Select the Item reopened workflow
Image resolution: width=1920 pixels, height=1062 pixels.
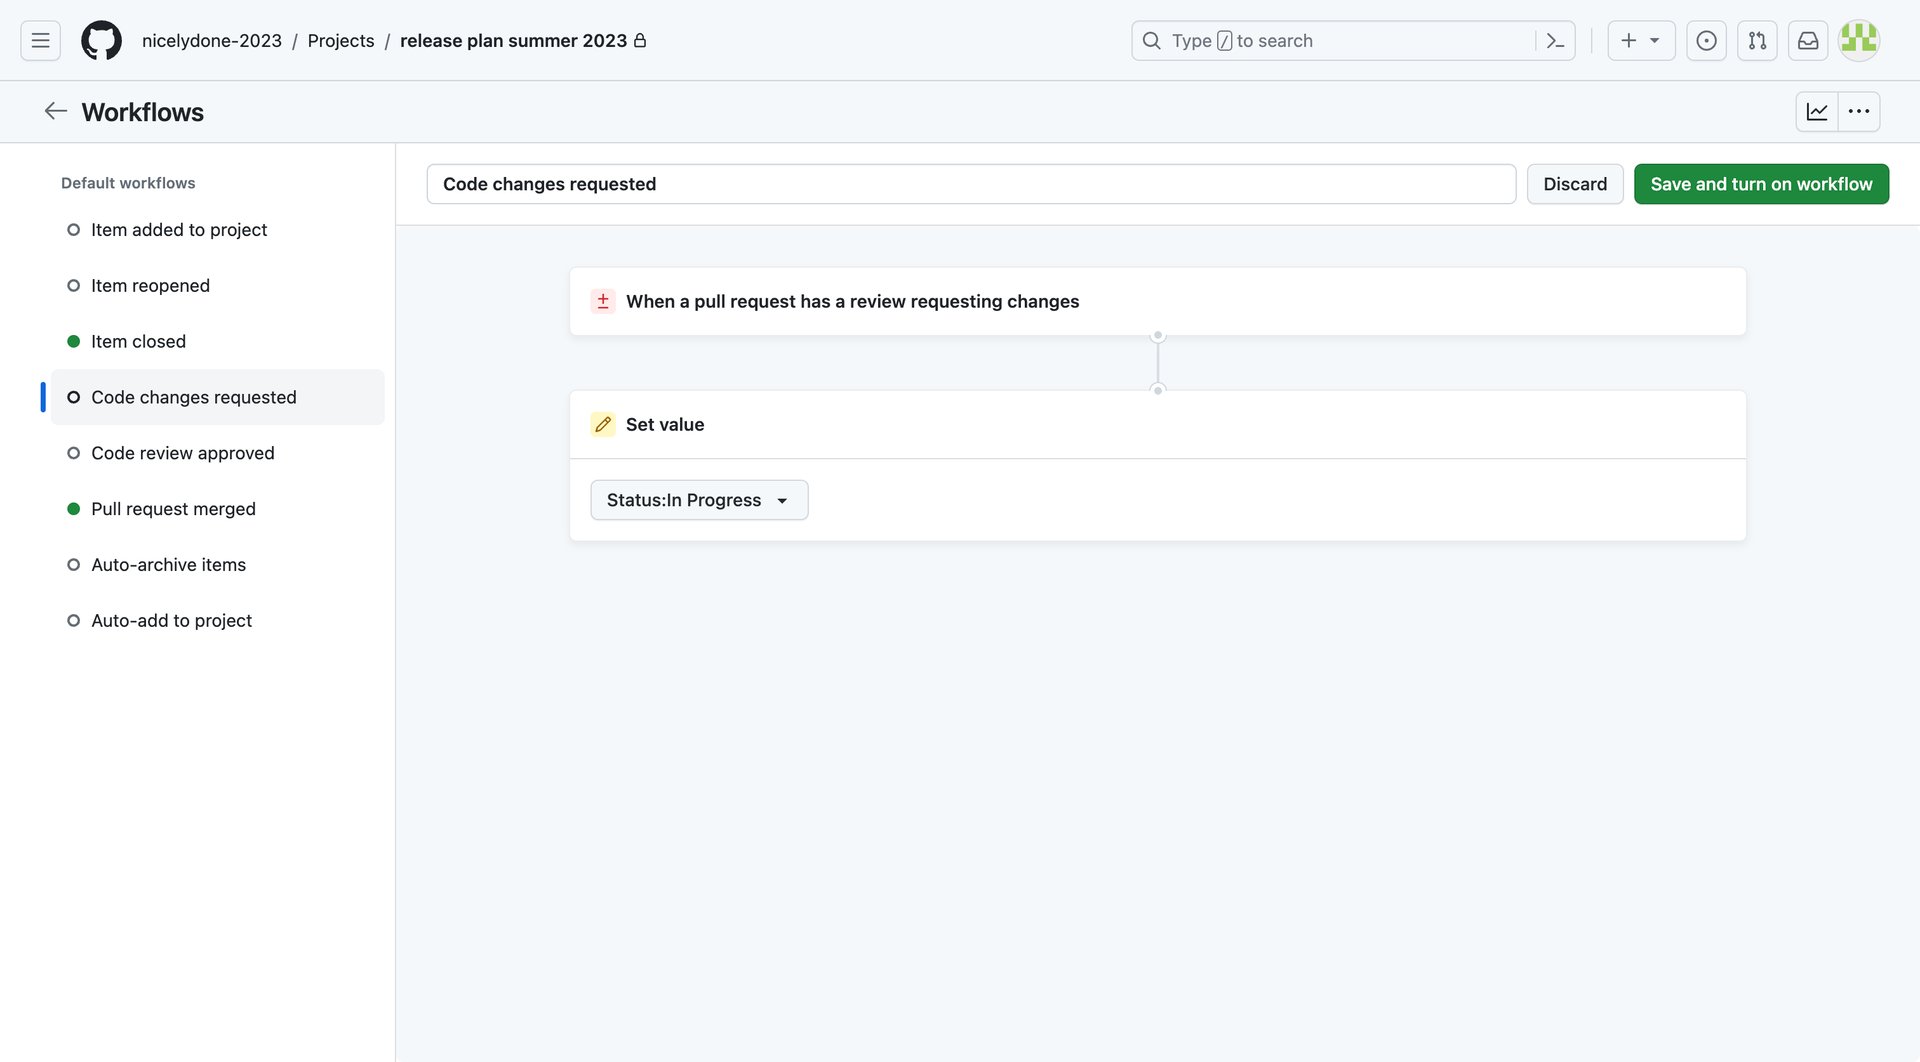click(x=150, y=285)
